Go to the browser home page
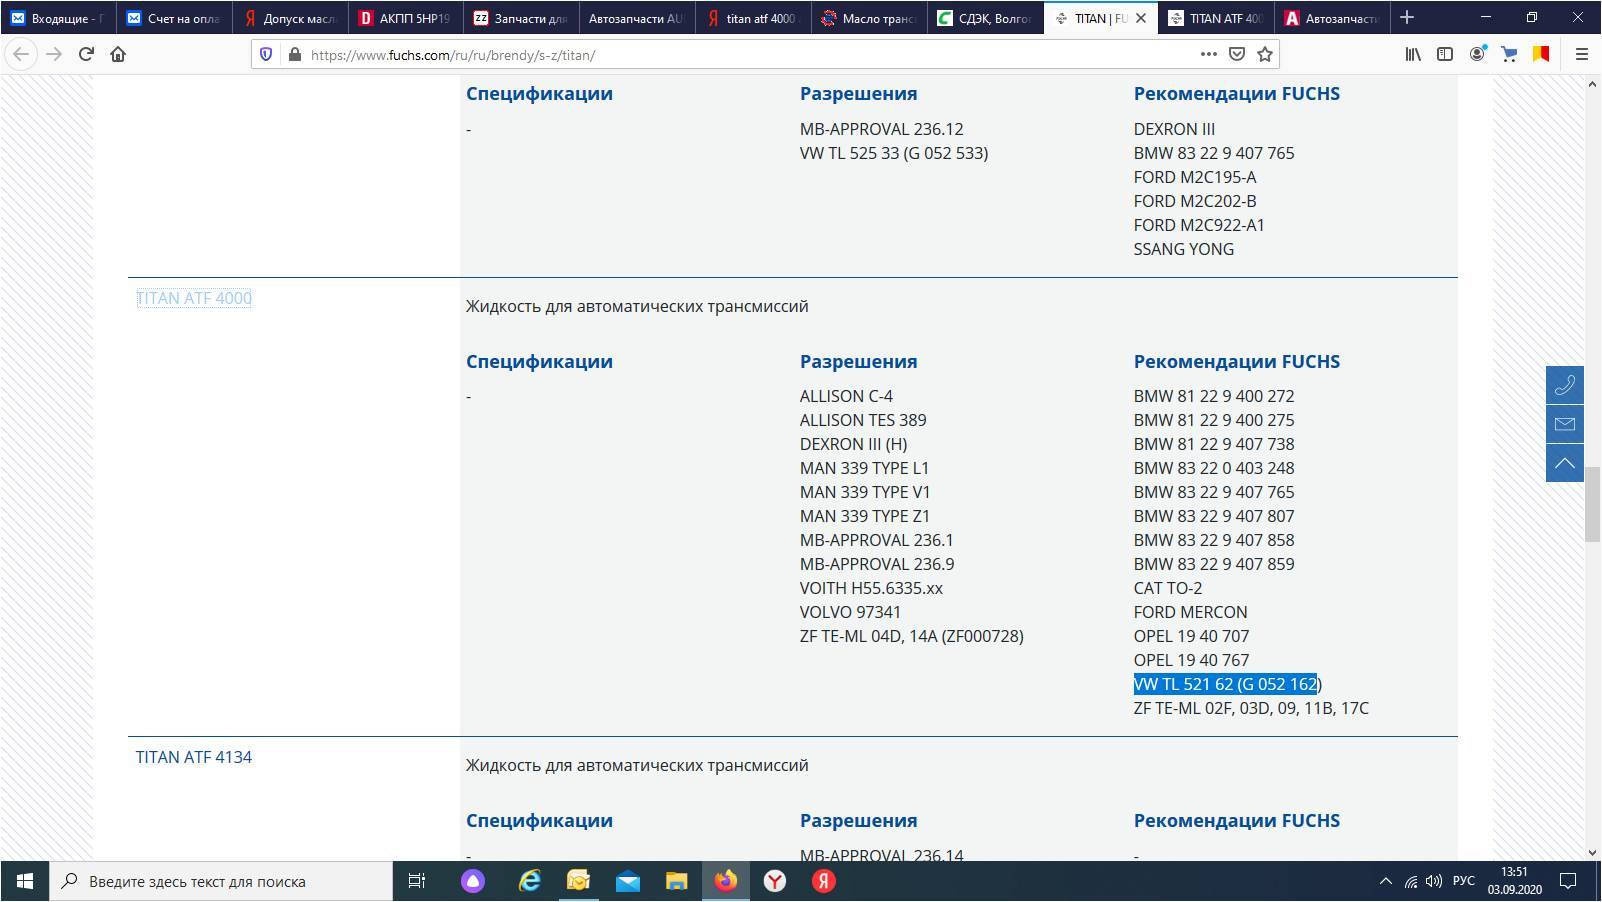The height and width of the screenshot is (902, 1602). pos(118,55)
